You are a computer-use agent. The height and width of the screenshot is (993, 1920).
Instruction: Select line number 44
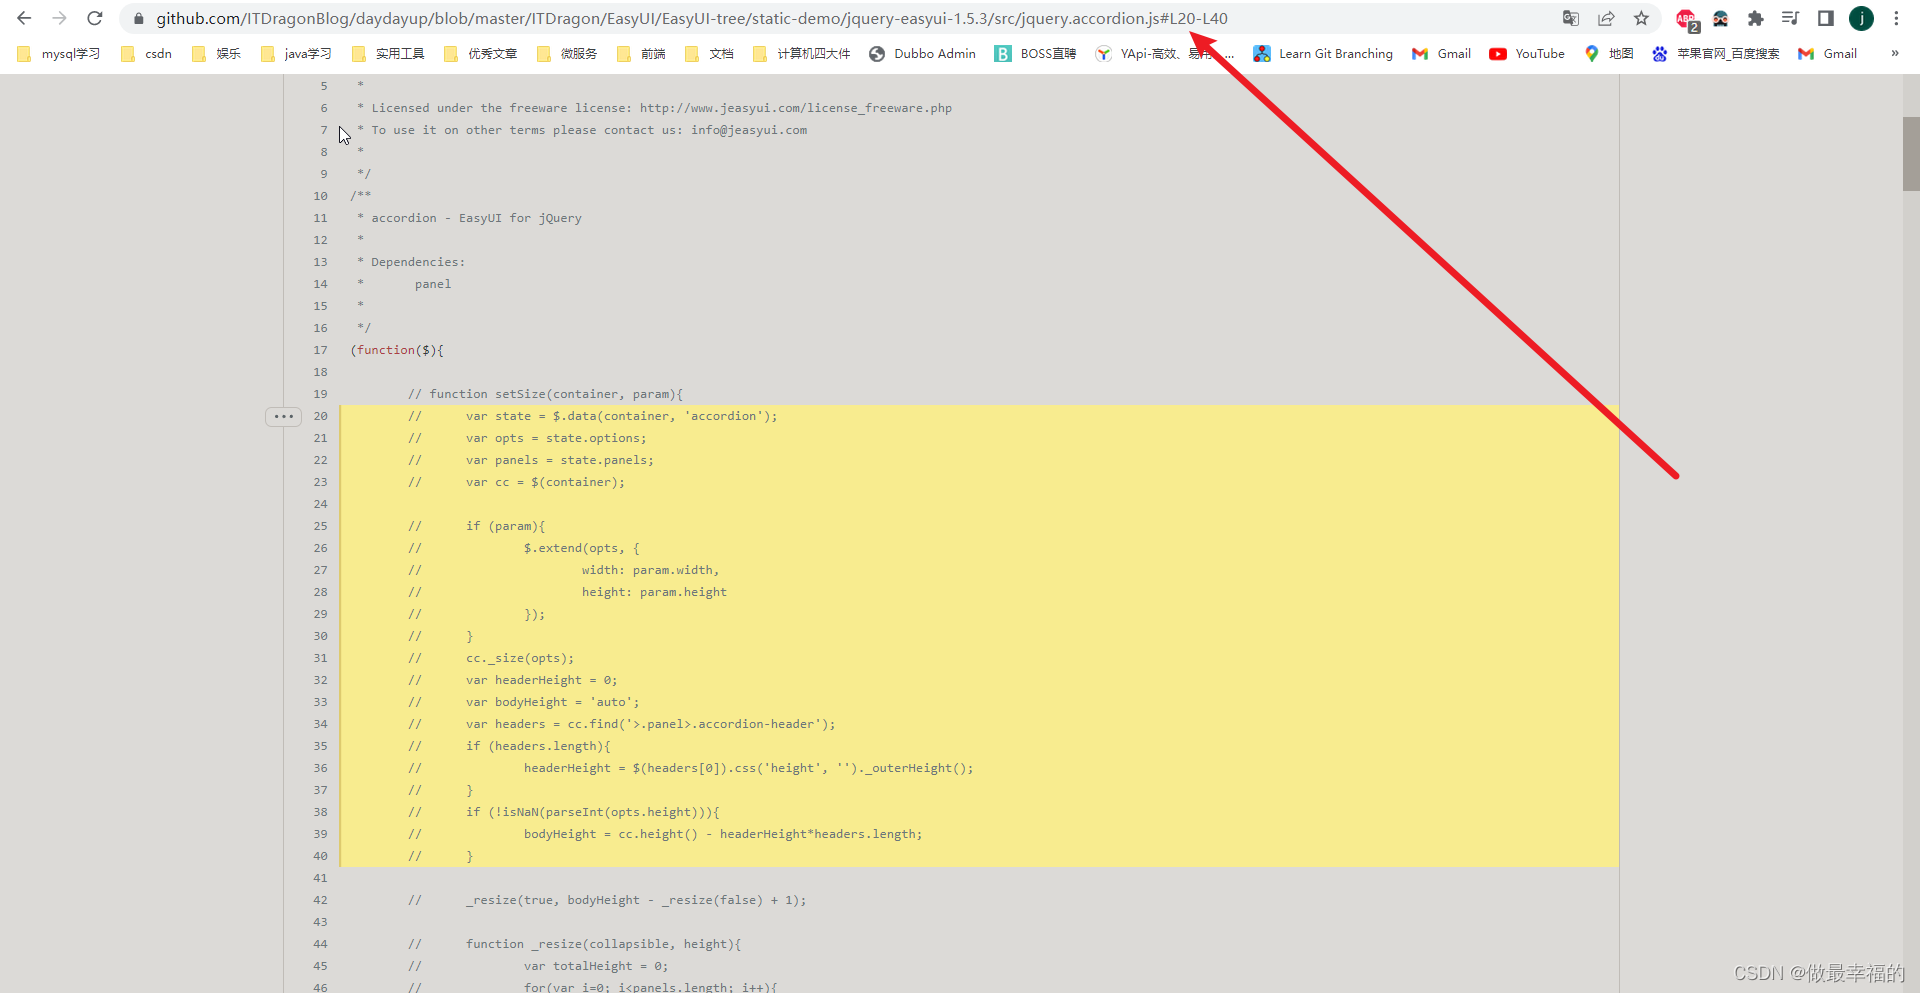pos(320,944)
